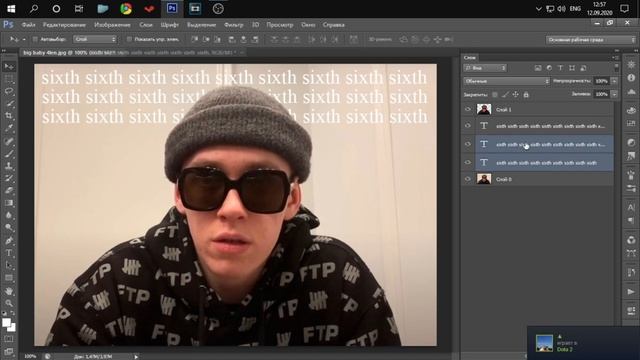Open the layer fill slider arrow
640x360 pixels.
click(x=614, y=94)
